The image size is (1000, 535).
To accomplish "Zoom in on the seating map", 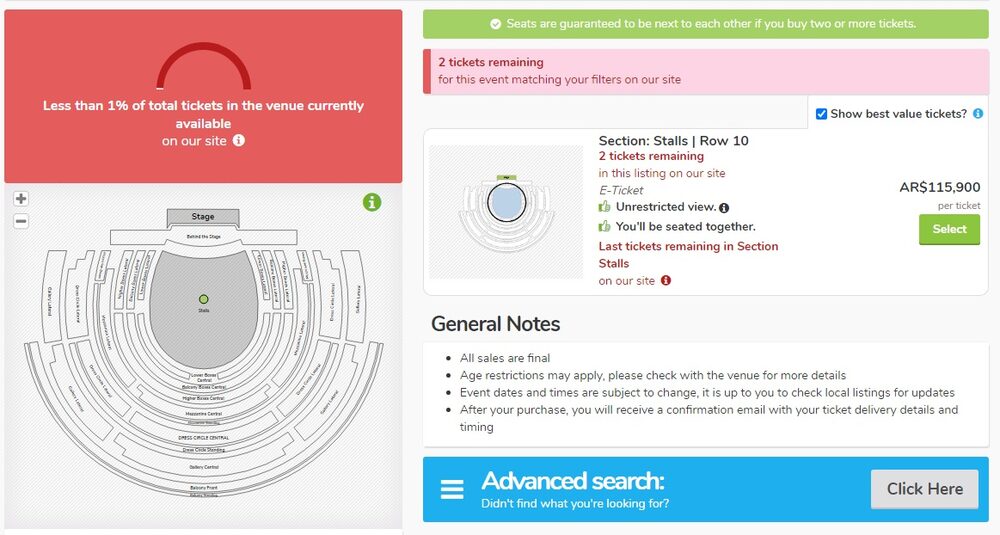I will tap(21, 199).
